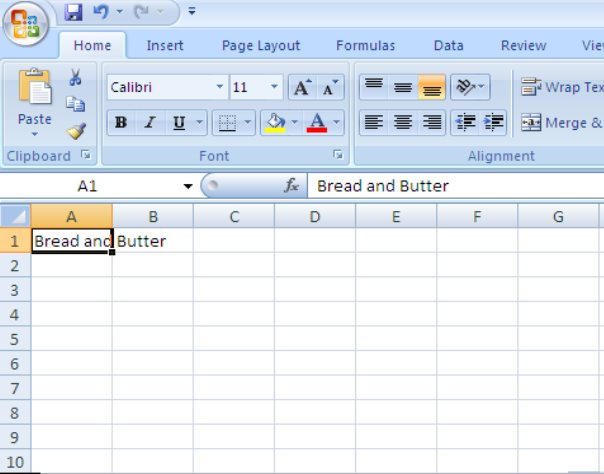Open the font size 11 dropdown
Screen dimensions: 604x474
274,87
